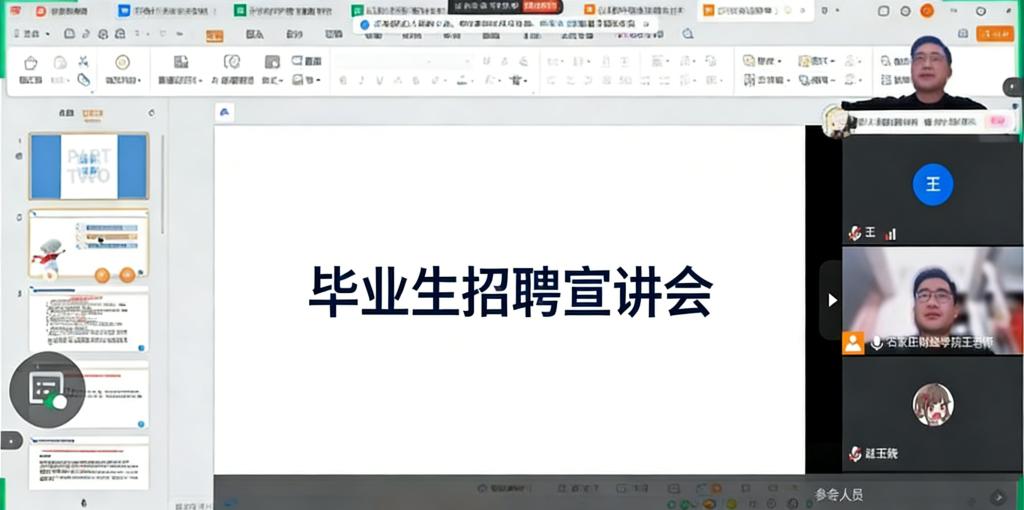
Task: Open the 参会人员 participants list
Action: coord(838,494)
